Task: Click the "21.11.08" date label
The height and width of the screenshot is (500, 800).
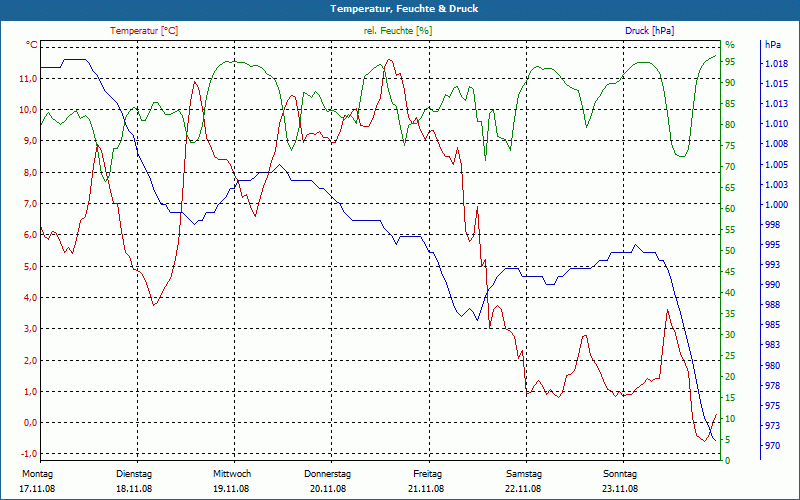Action: point(426,489)
